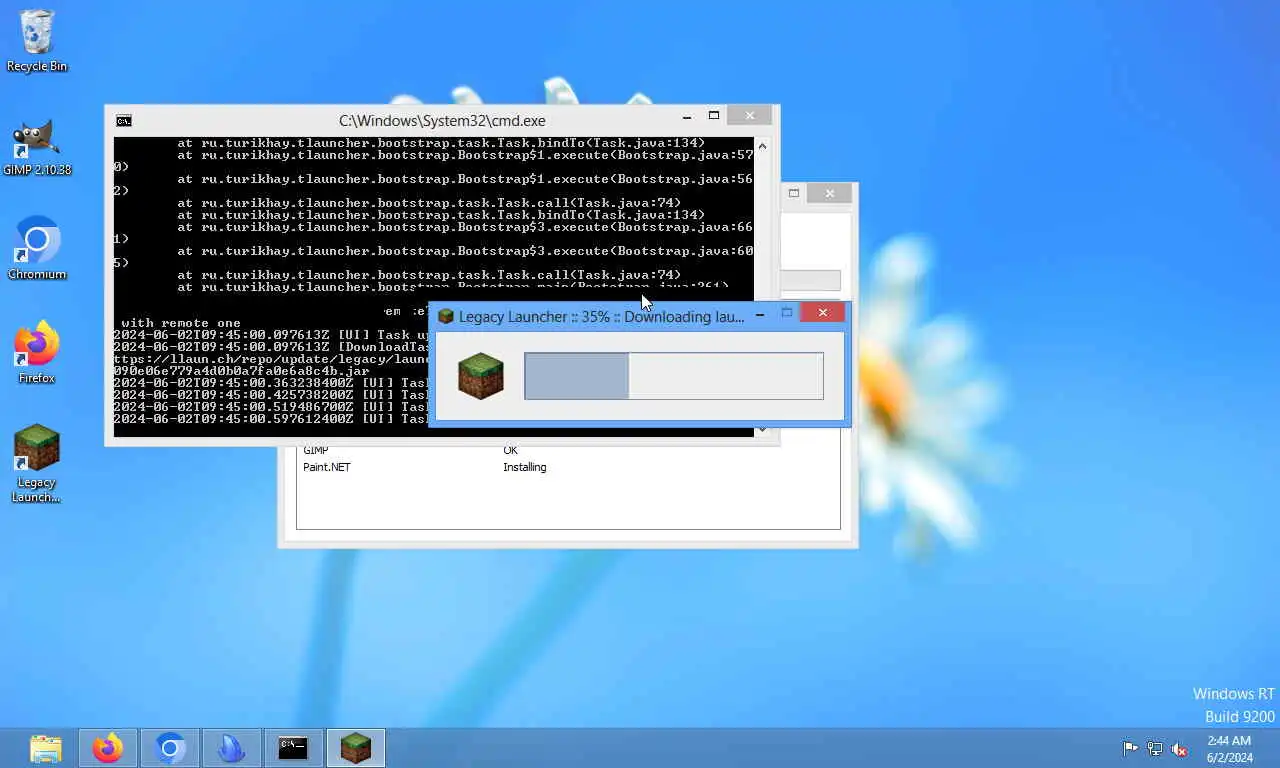Click the Legacy Launcher 35% title text
The image size is (1280, 768).
[601, 316]
